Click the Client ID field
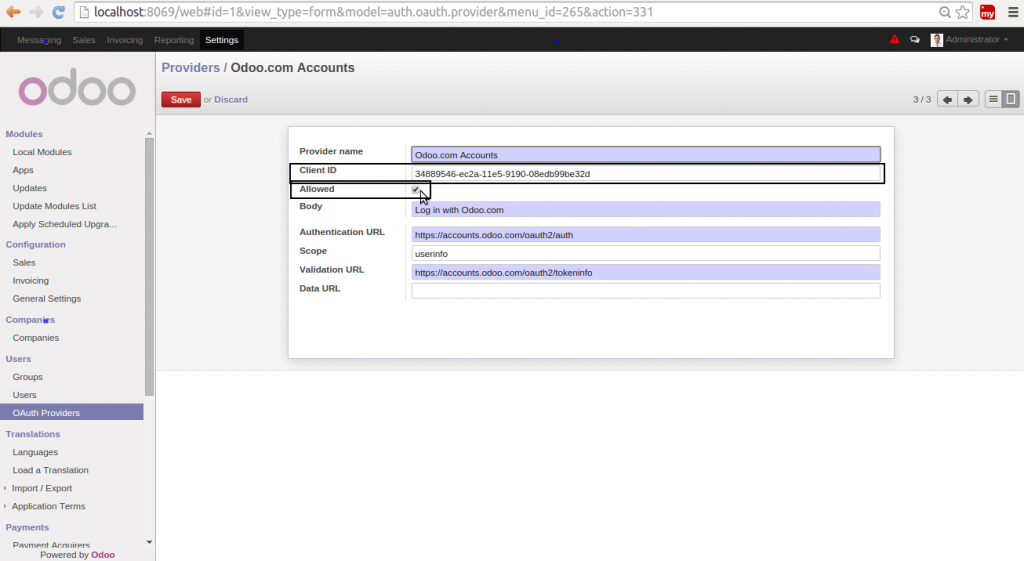 (646, 174)
